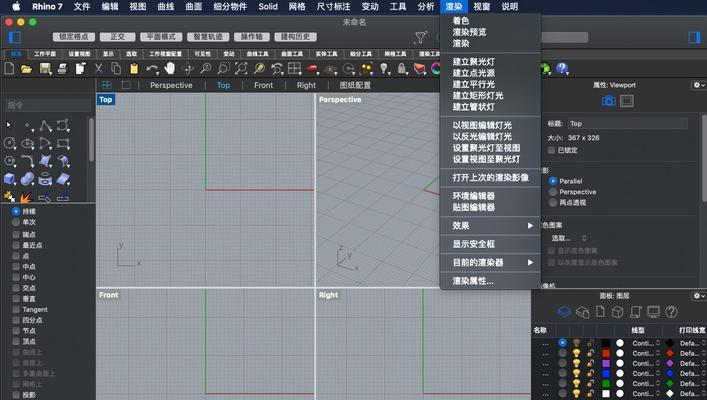Screen dimensions: 707x400
Task: Enable the 中点 osnap checkbox
Action: 16,267
